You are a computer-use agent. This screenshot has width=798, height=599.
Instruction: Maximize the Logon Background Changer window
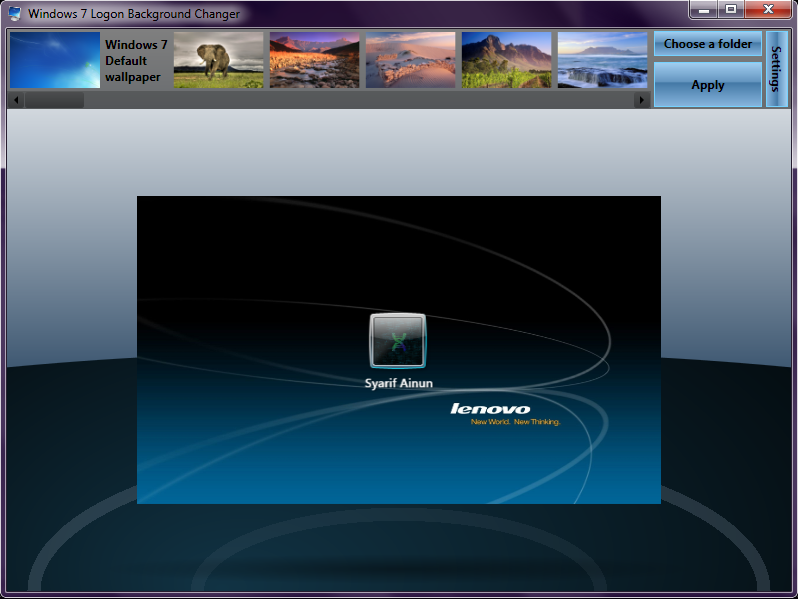731,10
